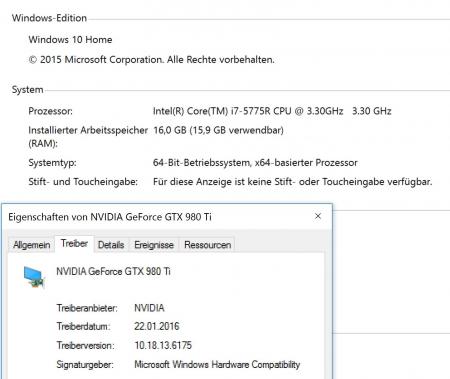Click the Treiberanbieter NVIDIA text

point(149,308)
